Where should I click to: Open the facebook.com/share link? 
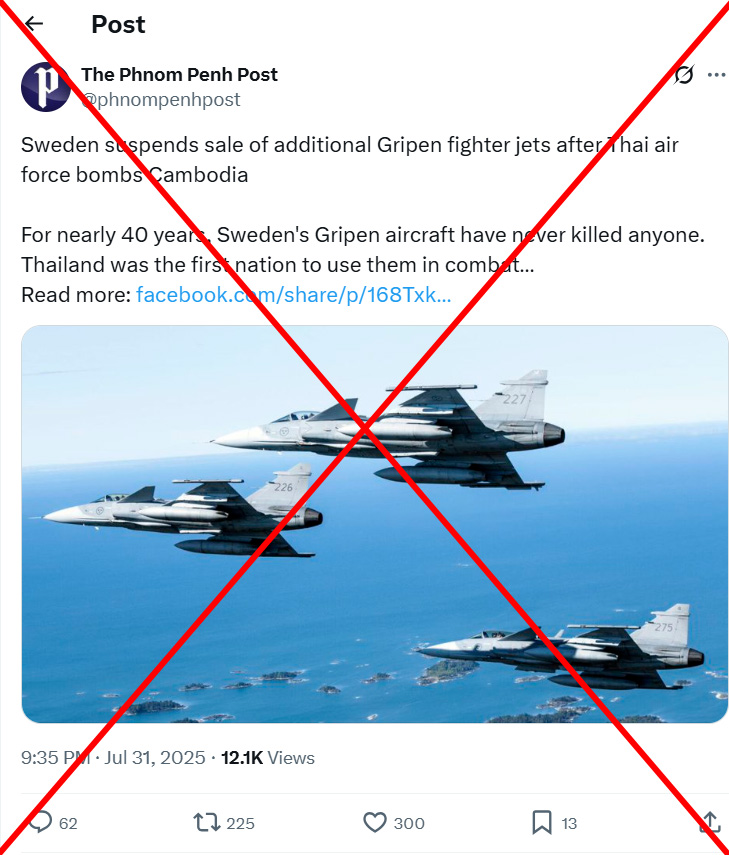293,295
